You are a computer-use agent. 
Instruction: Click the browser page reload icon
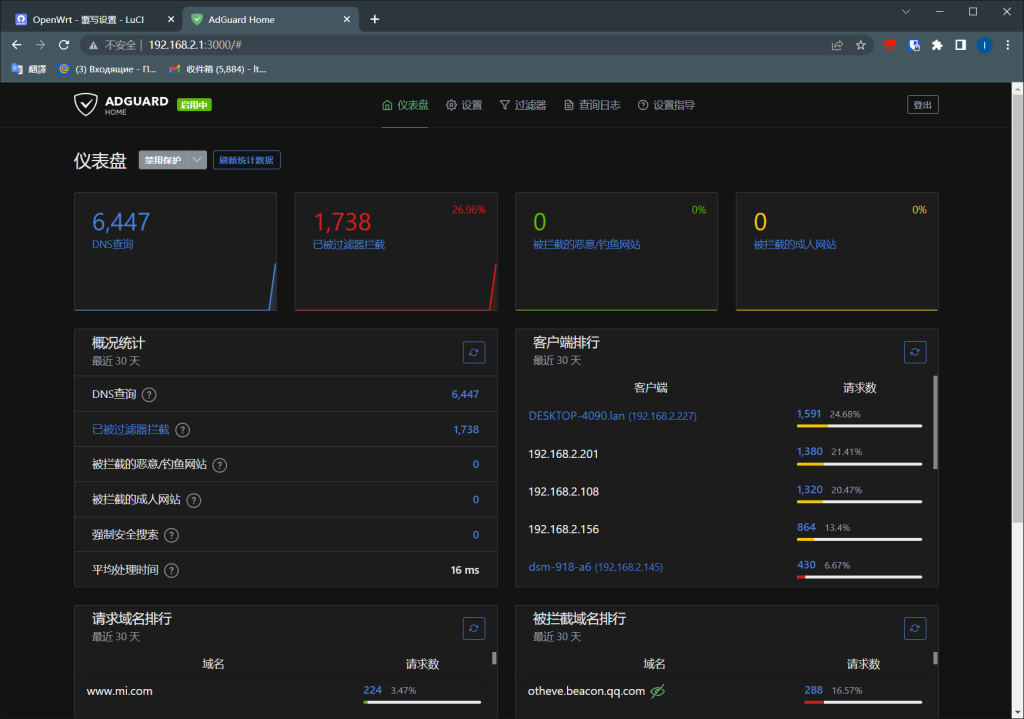coord(63,44)
